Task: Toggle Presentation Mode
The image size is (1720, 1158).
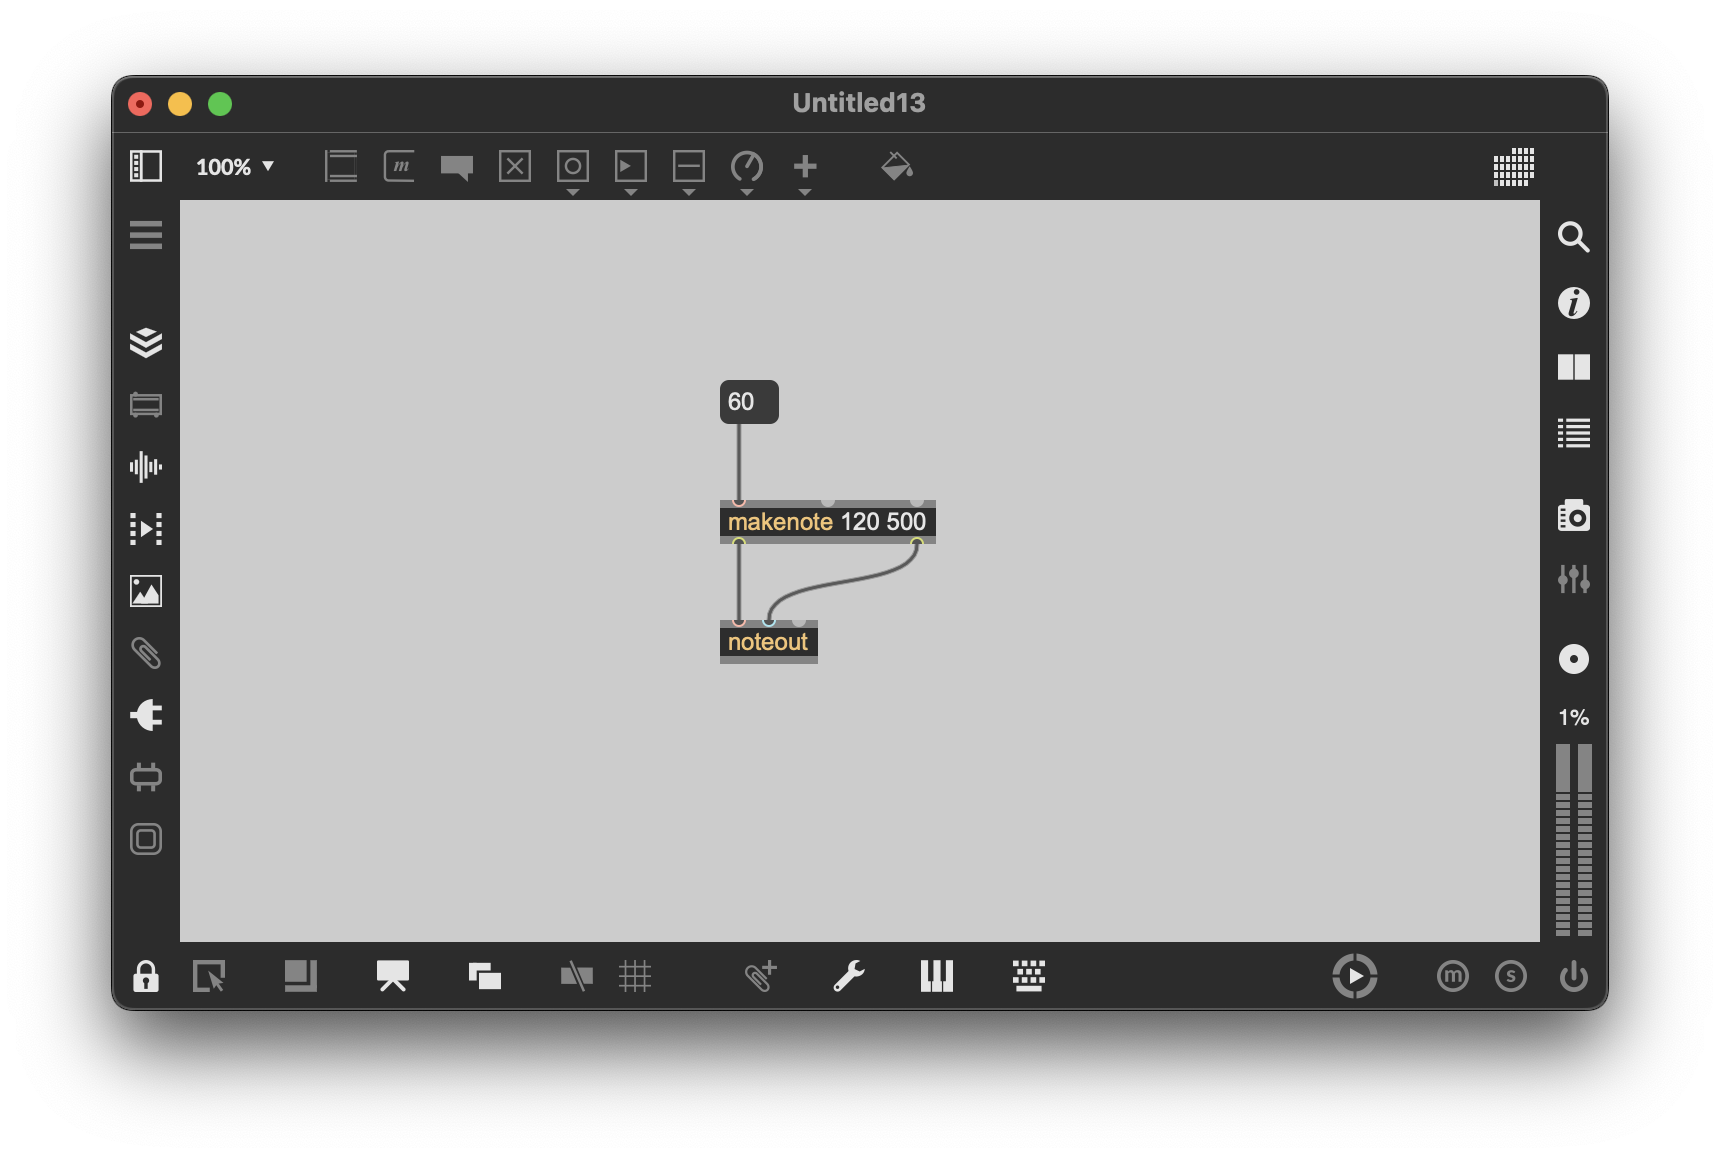Action: point(391,976)
